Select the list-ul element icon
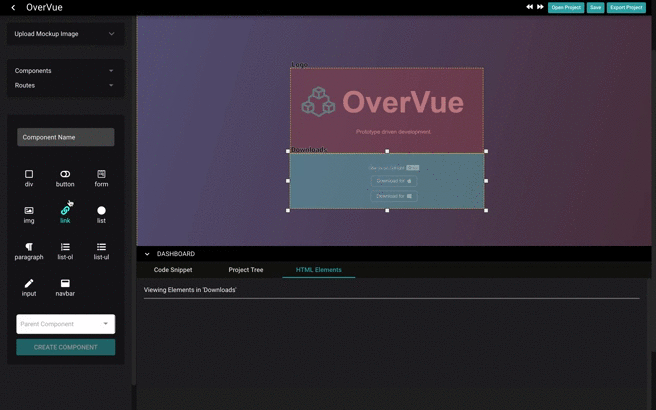The height and width of the screenshot is (410, 656). point(101,247)
